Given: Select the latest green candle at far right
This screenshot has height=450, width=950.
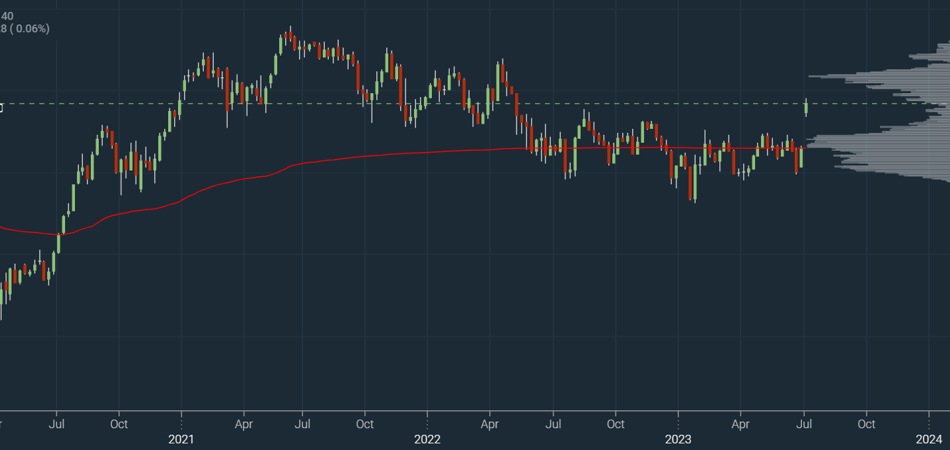Looking at the screenshot, I should point(806,107).
